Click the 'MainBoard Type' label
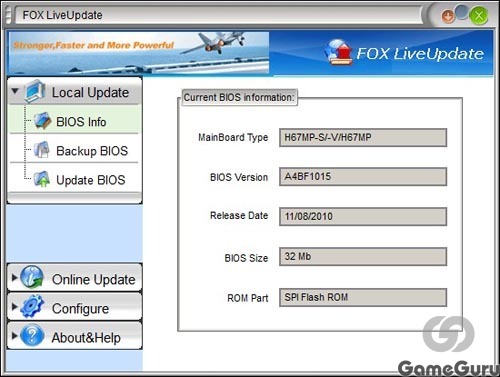Image resolution: width=500 pixels, height=377 pixels. 233,137
